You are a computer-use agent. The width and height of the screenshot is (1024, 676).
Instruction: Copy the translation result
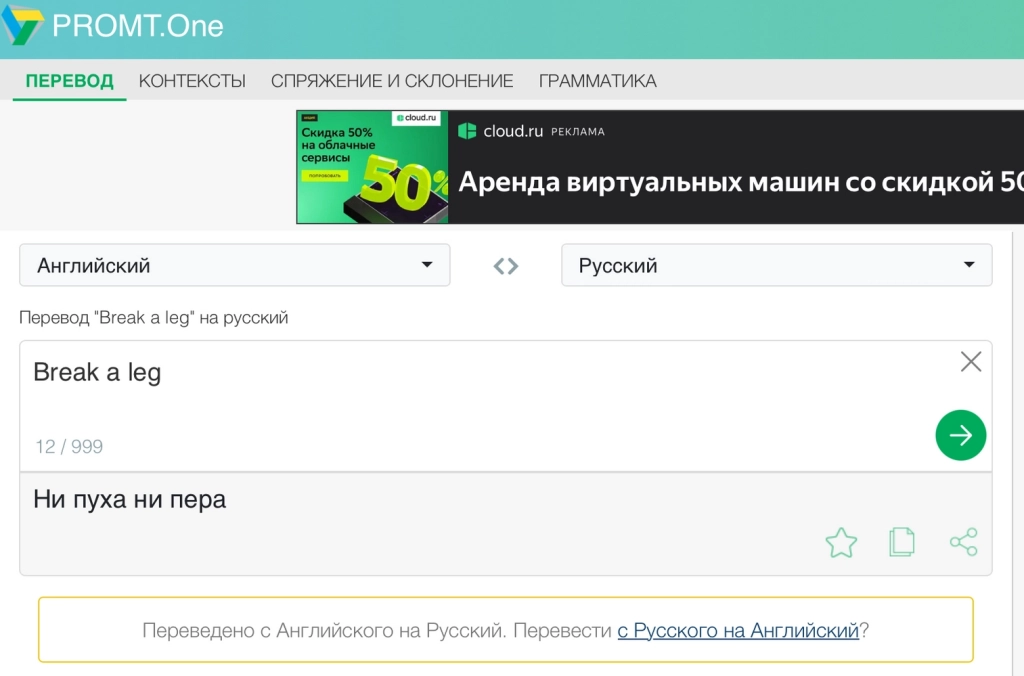tap(902, 542)
